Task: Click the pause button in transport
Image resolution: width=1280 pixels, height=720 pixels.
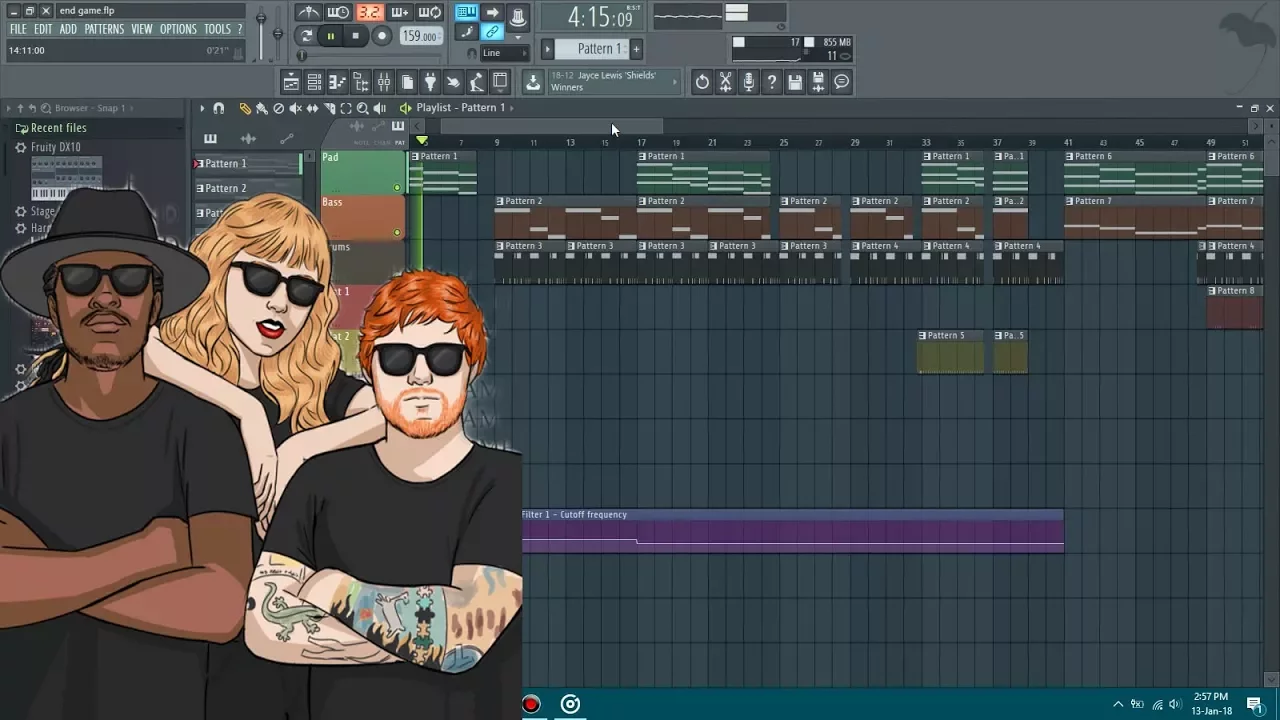Action: pos(331,36)
